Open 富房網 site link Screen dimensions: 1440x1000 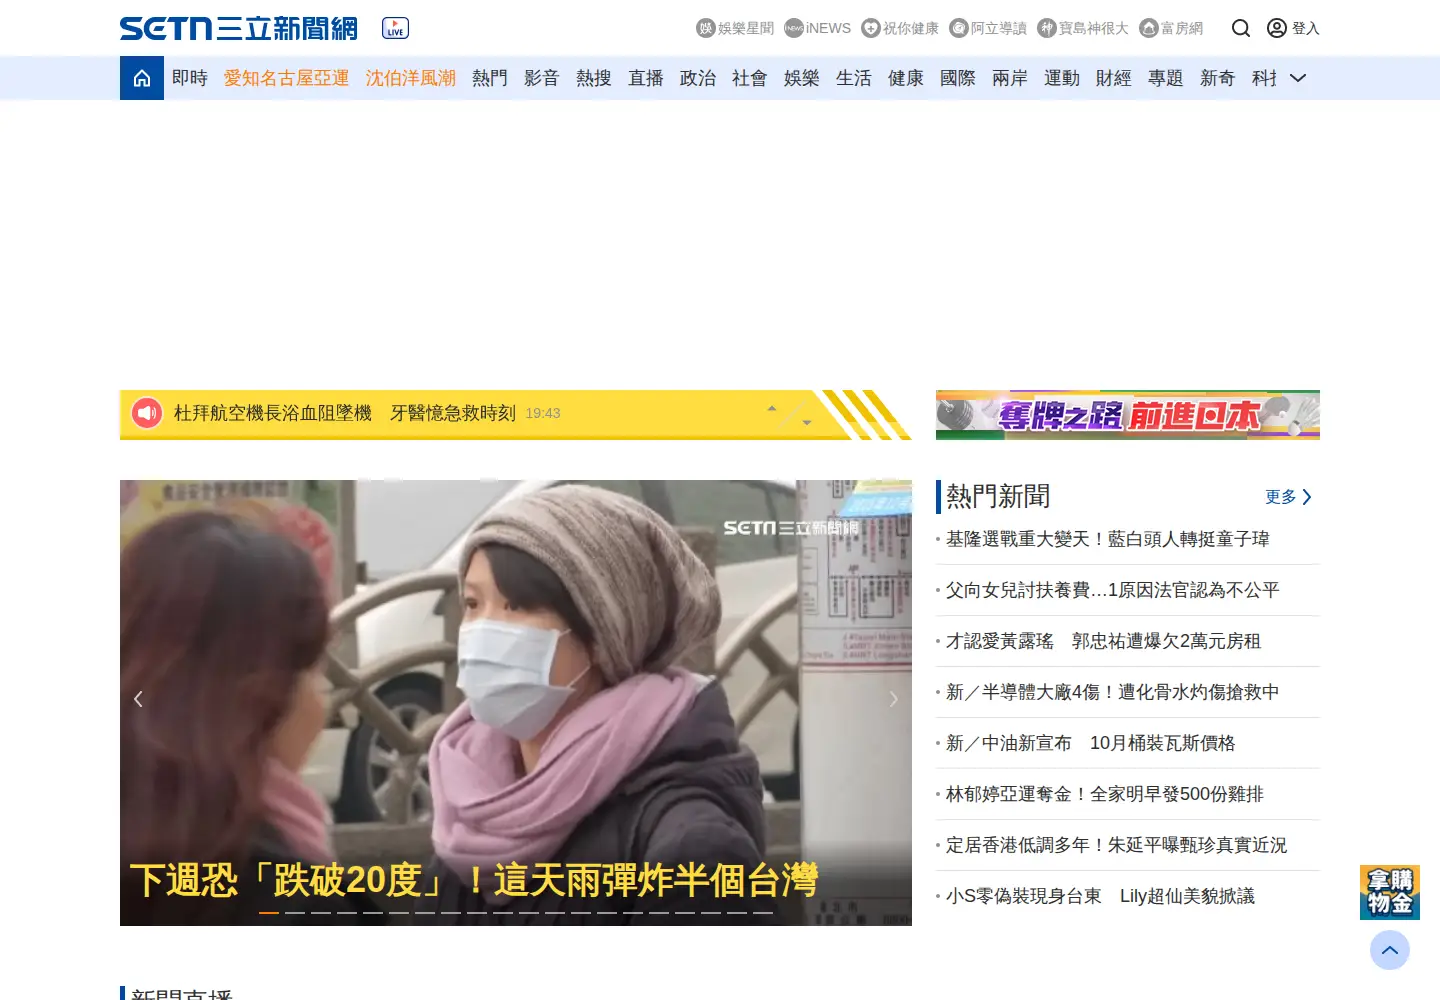(x=1171, y=28)
